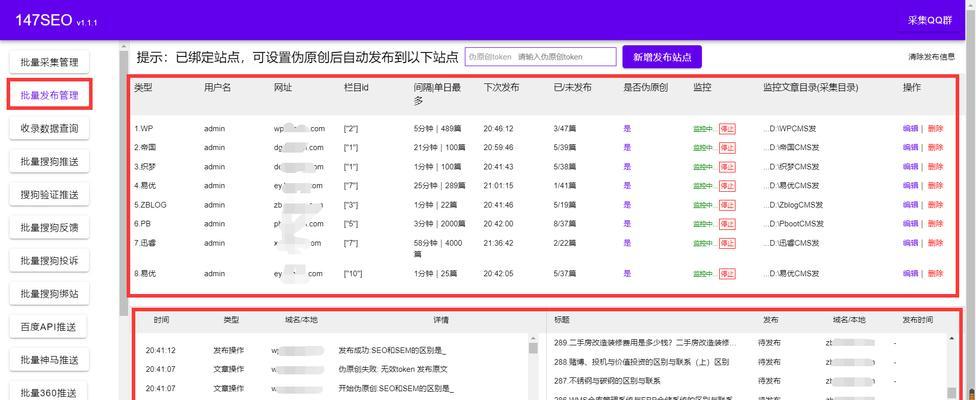Image resolution: width=976 pixels, height=400 pixels.
Task: Go to 批量搜狗绑站
Action: point(49,294)
